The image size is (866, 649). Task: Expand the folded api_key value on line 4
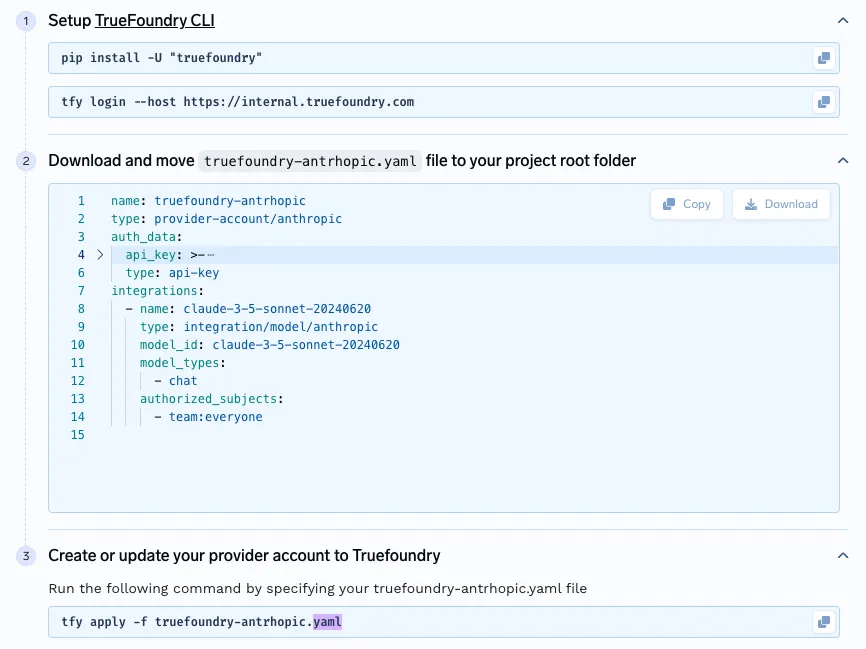[x=99, y=254]
